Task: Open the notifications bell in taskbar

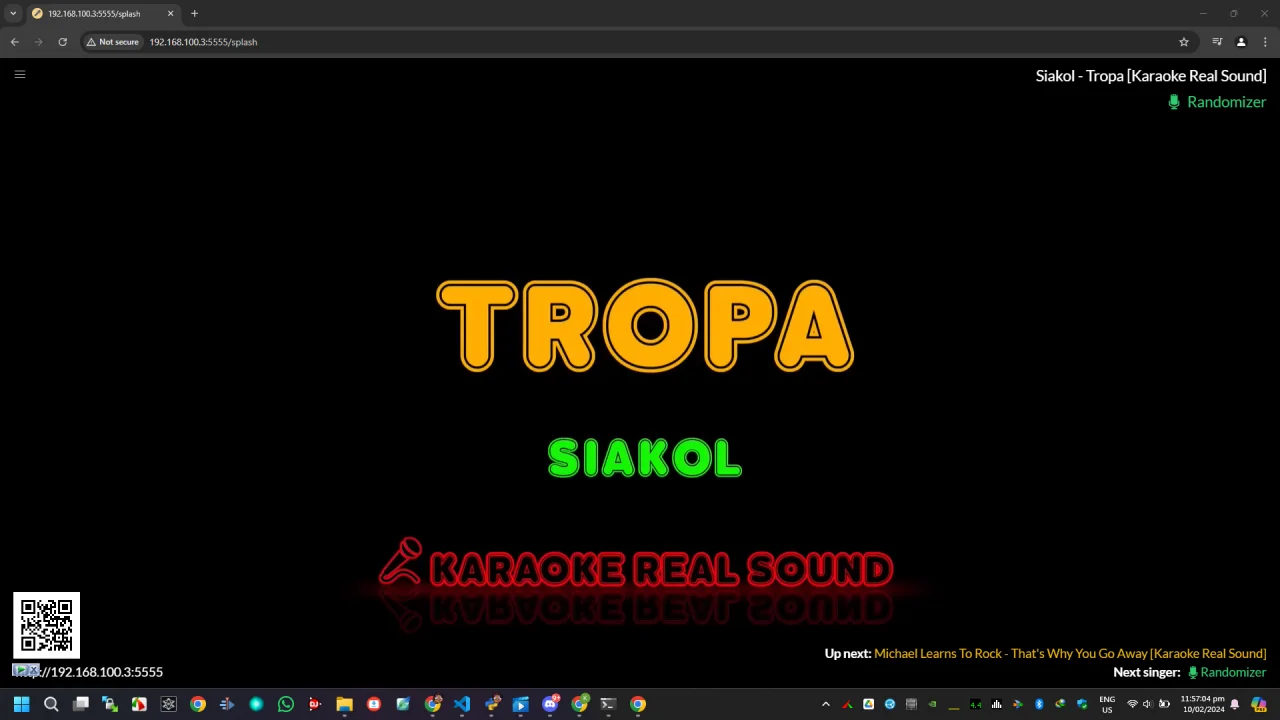Action: pos(1235,705)
